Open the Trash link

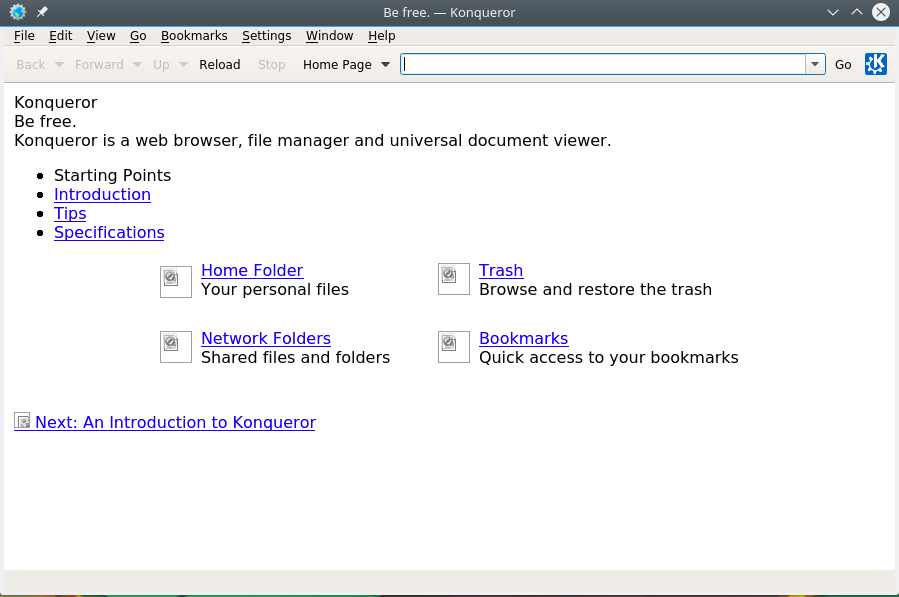[501, 270]
